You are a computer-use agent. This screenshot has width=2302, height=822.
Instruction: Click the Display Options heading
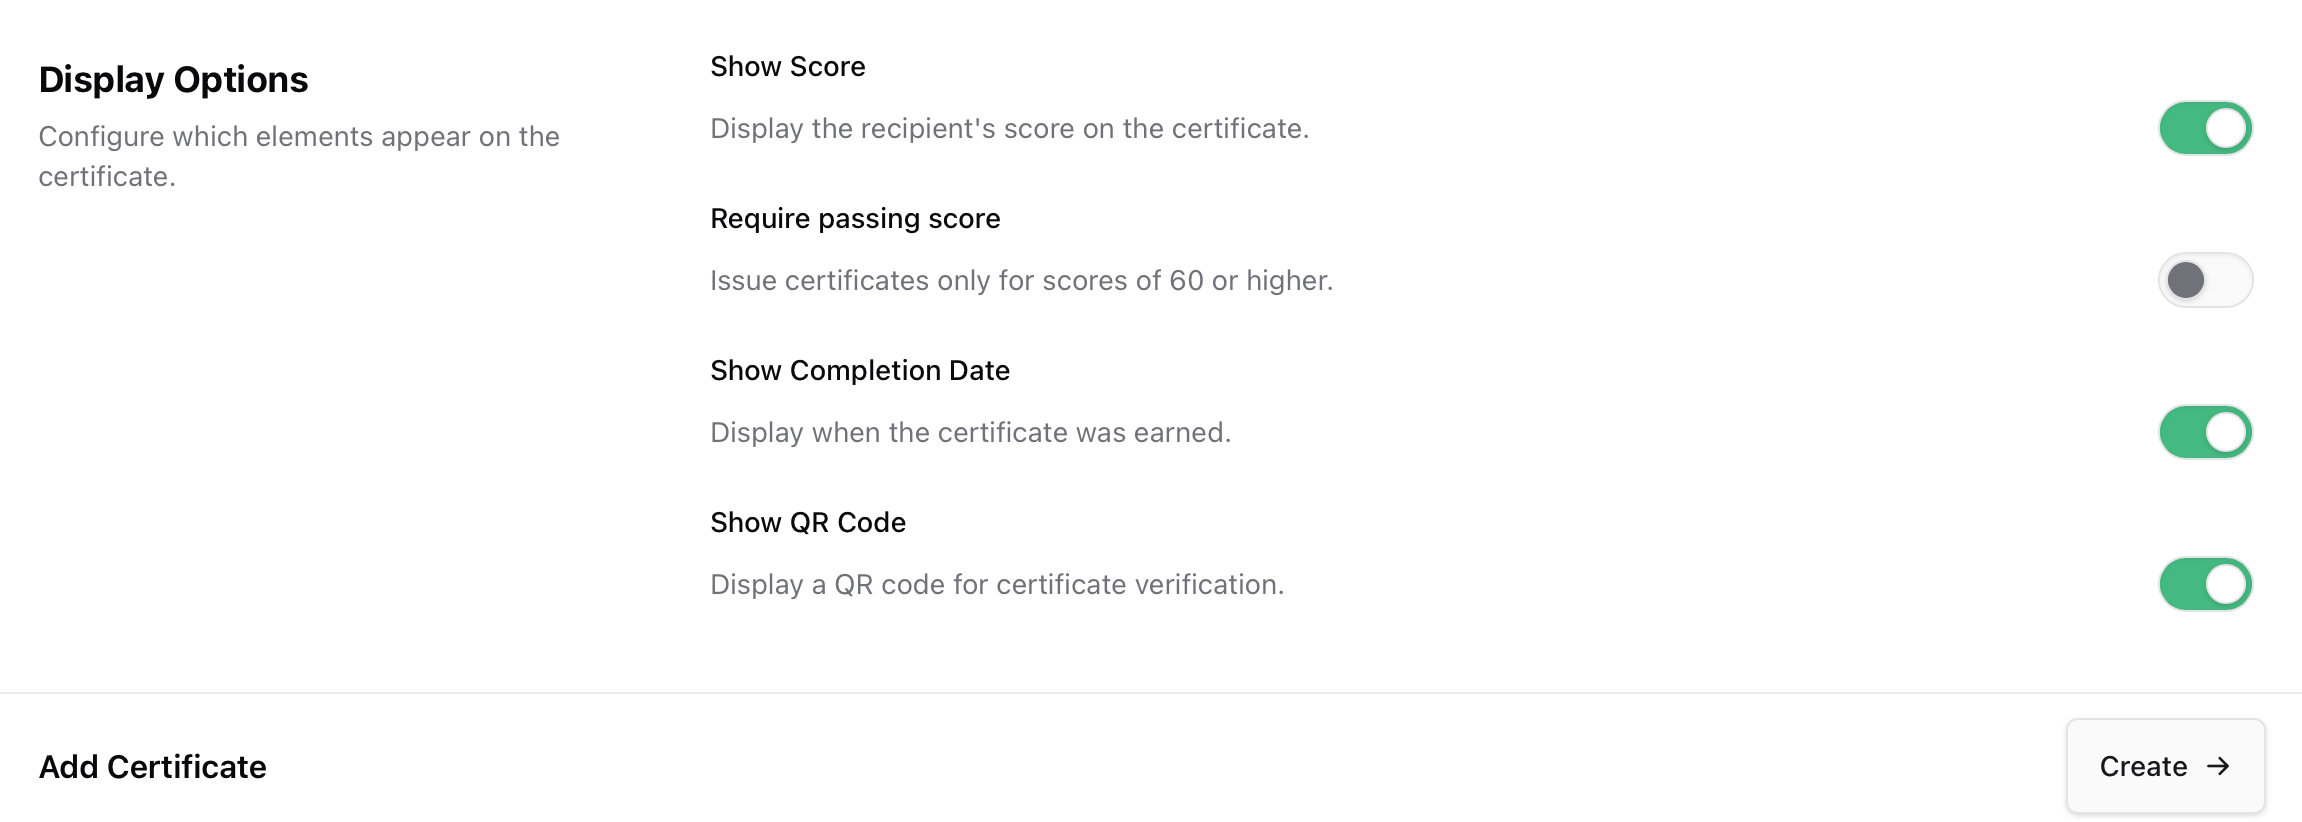coord(173,79)
